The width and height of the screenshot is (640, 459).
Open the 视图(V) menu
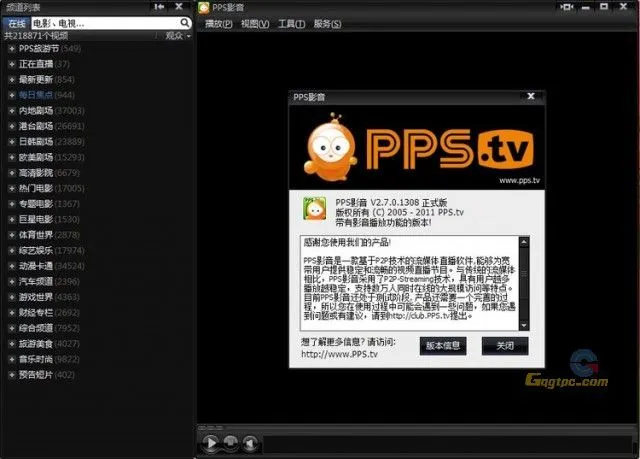pos(255,24)
